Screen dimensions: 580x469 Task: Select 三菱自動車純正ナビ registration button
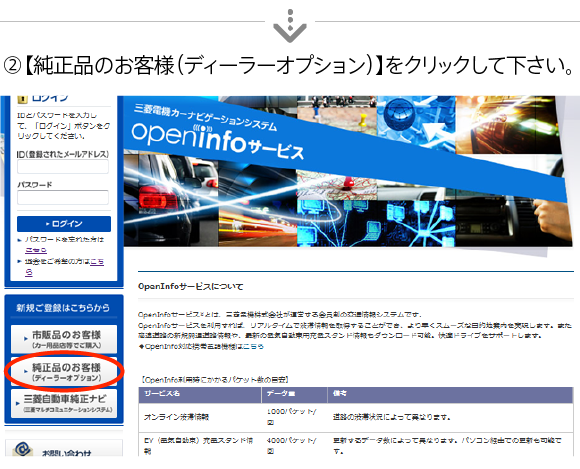[64, 404]
